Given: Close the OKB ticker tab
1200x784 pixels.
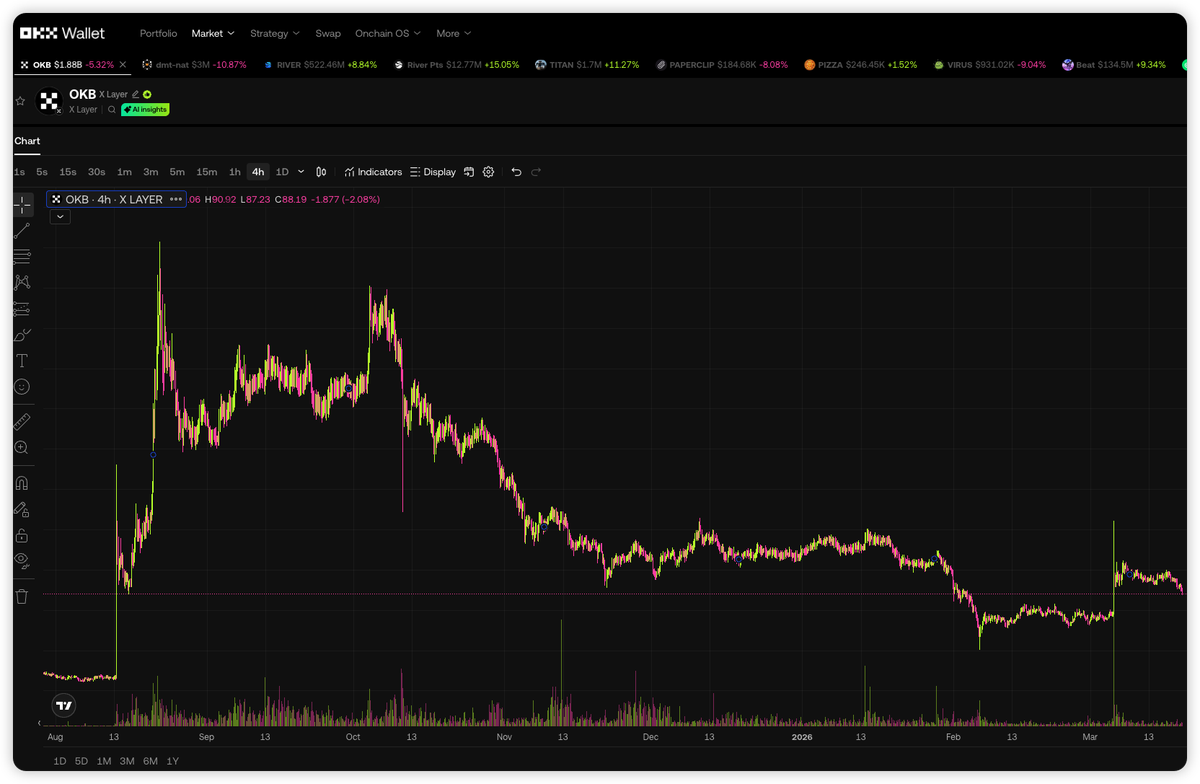Looking at the screenshot, I should [122, 64].
